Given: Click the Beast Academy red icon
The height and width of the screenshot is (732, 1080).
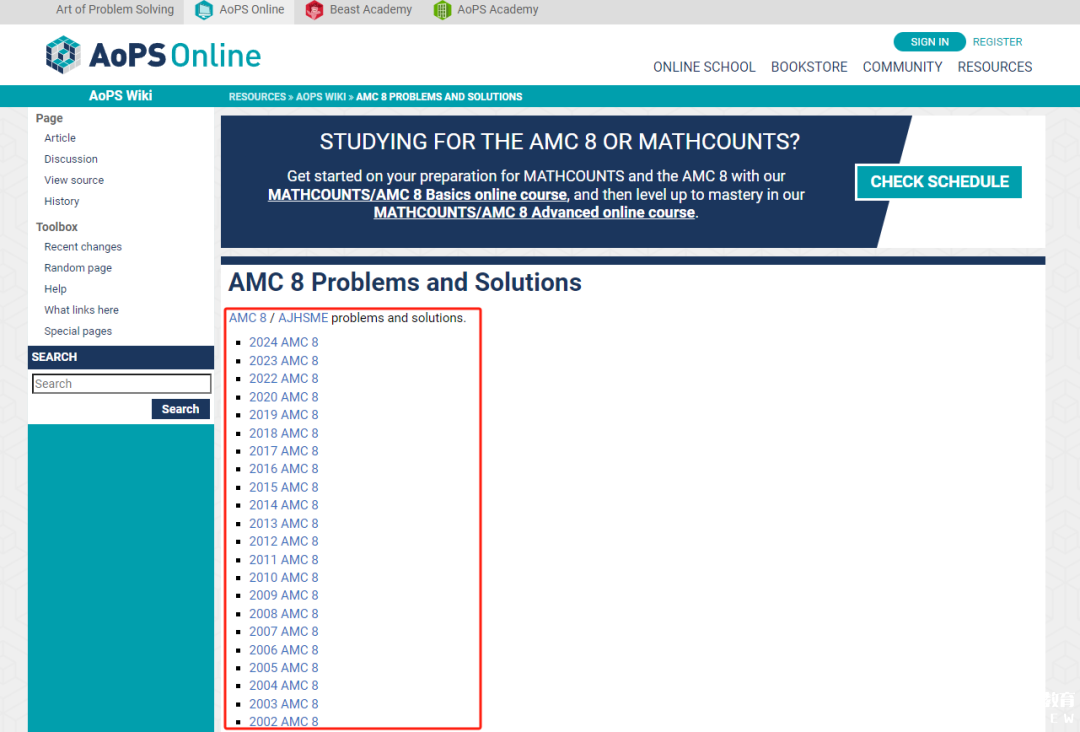Looking at the screenshot, I should [x=314, y=10].
